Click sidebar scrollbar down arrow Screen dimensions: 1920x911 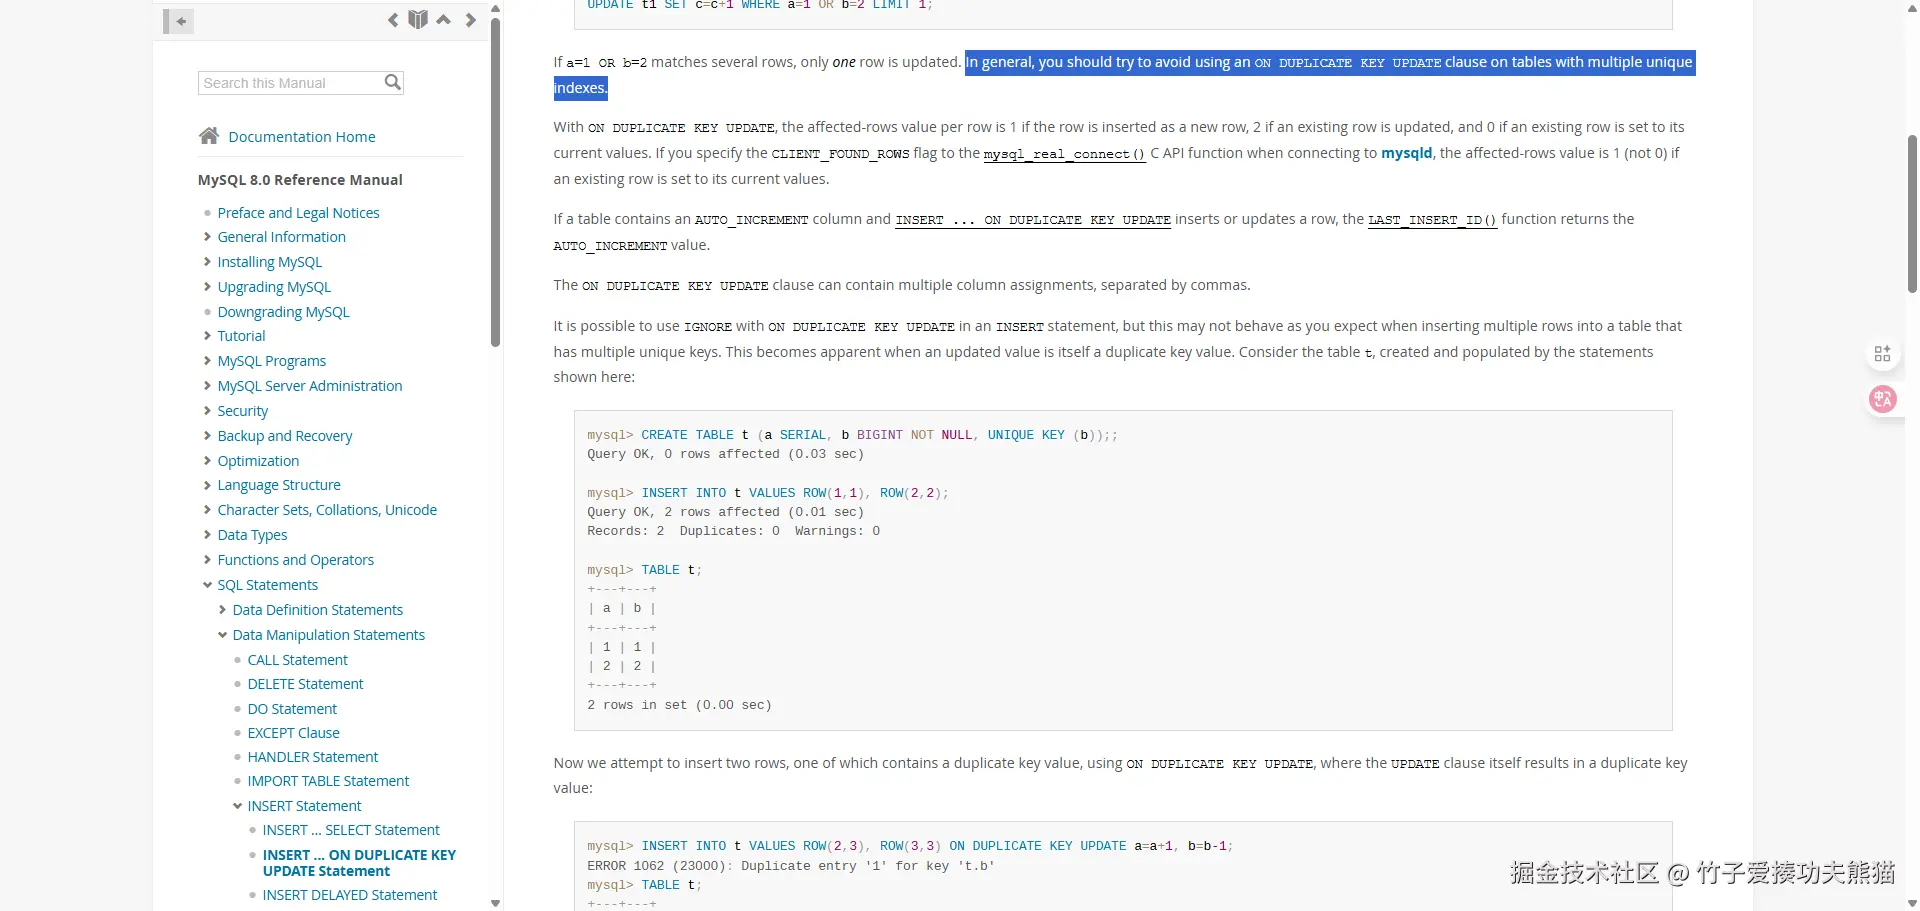(495, 902)
